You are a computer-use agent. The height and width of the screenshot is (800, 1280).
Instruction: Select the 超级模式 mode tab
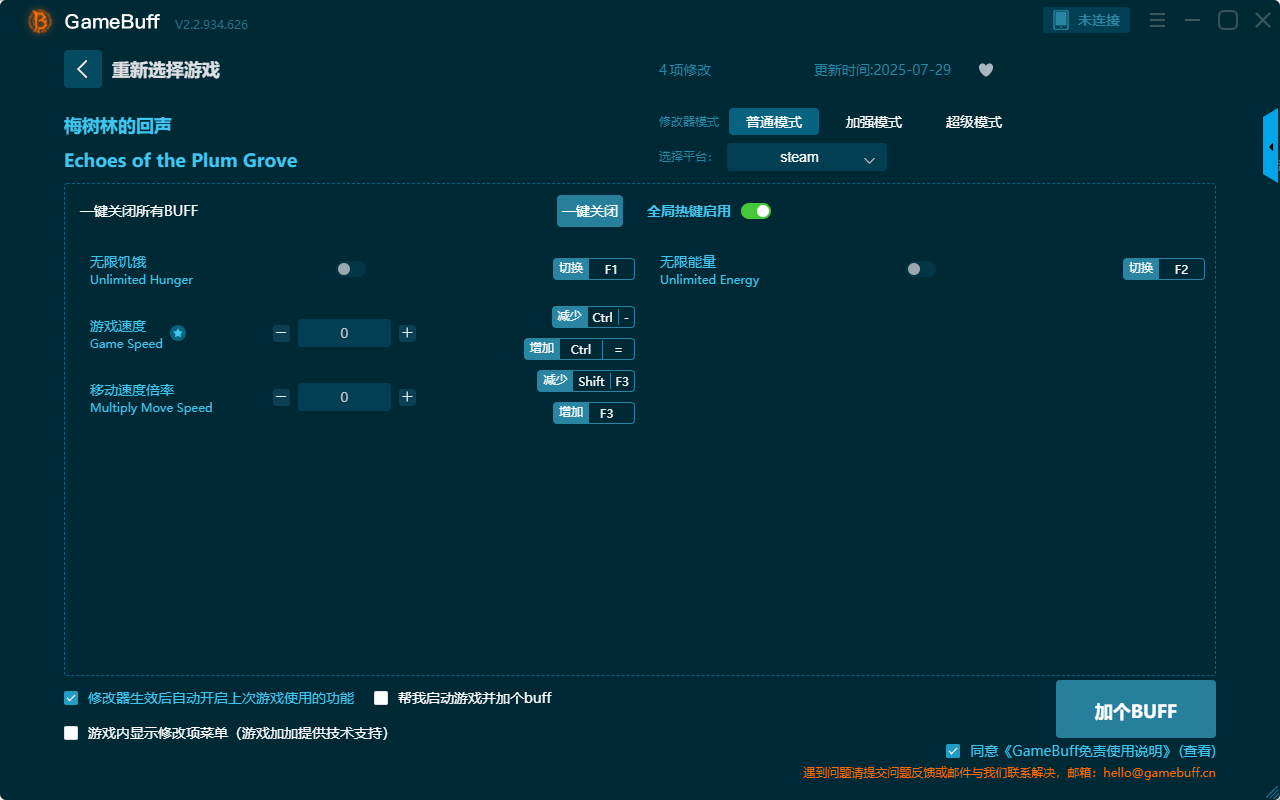[x=974, y=122]
